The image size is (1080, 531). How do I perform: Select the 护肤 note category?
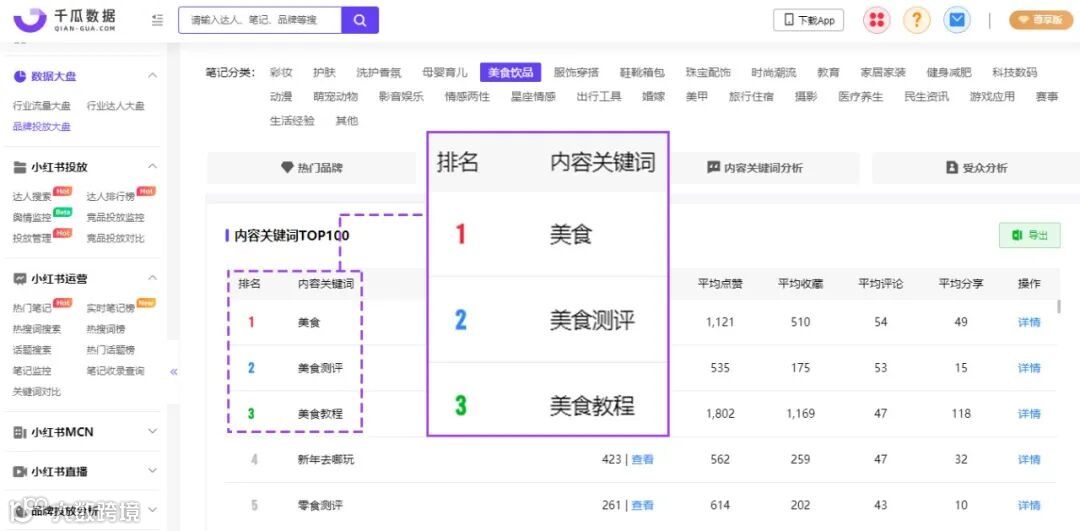tap(324, 72)
